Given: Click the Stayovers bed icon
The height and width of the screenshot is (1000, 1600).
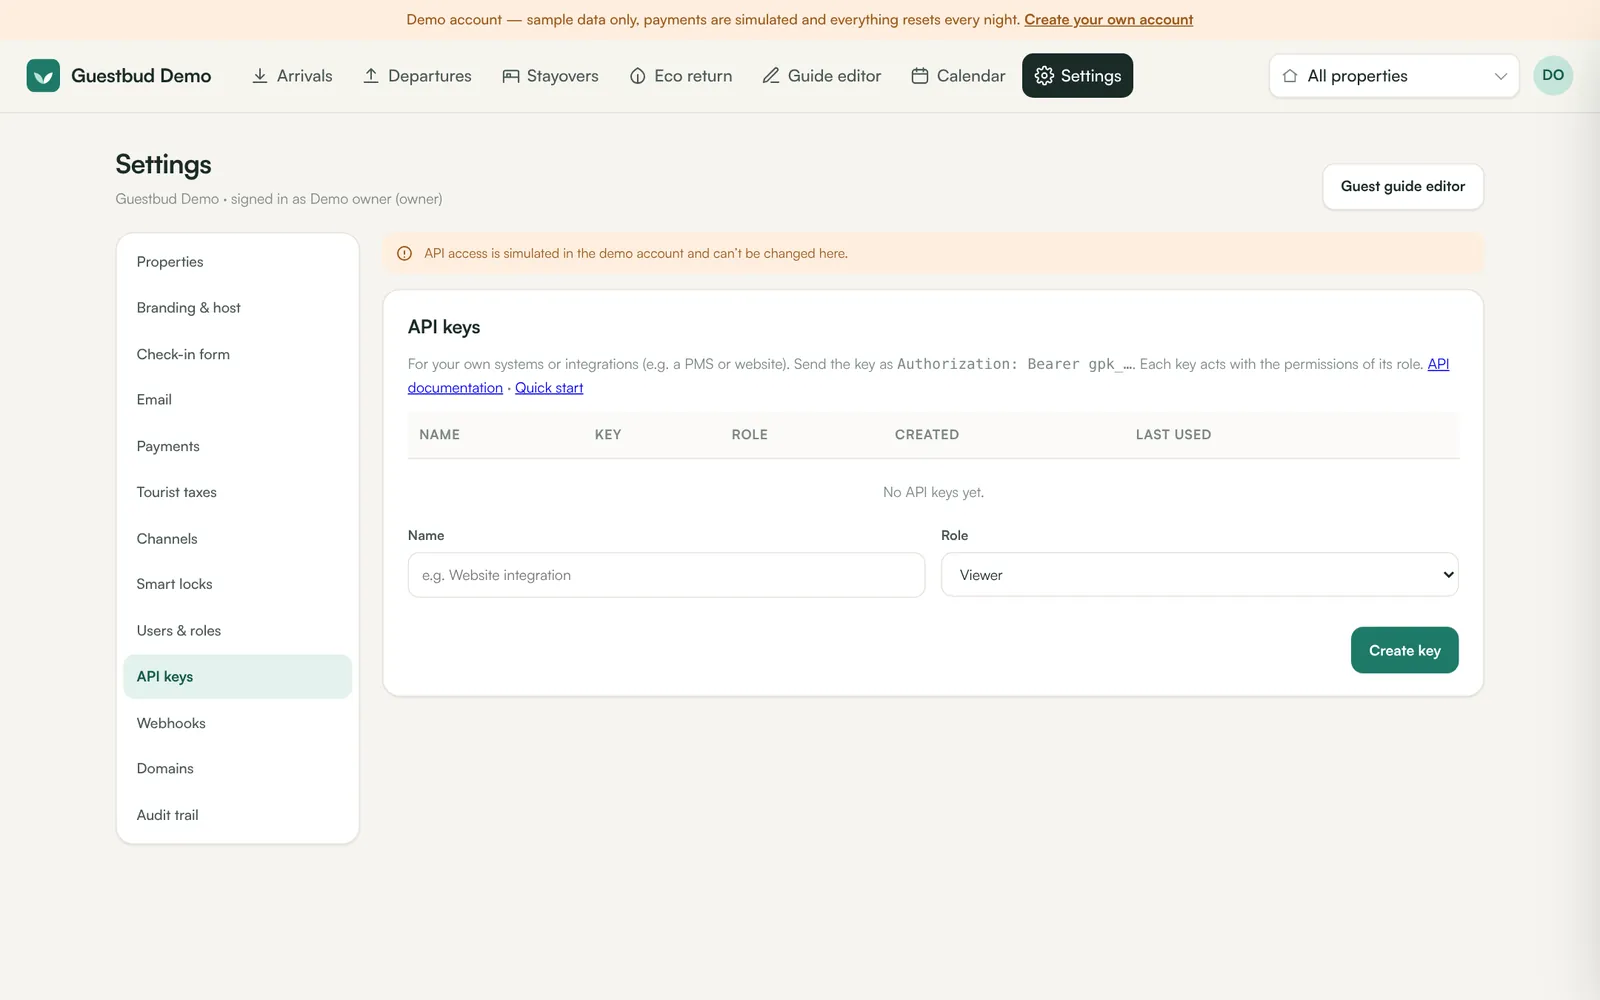Looking at the screenshot, I should coord(511,76).
